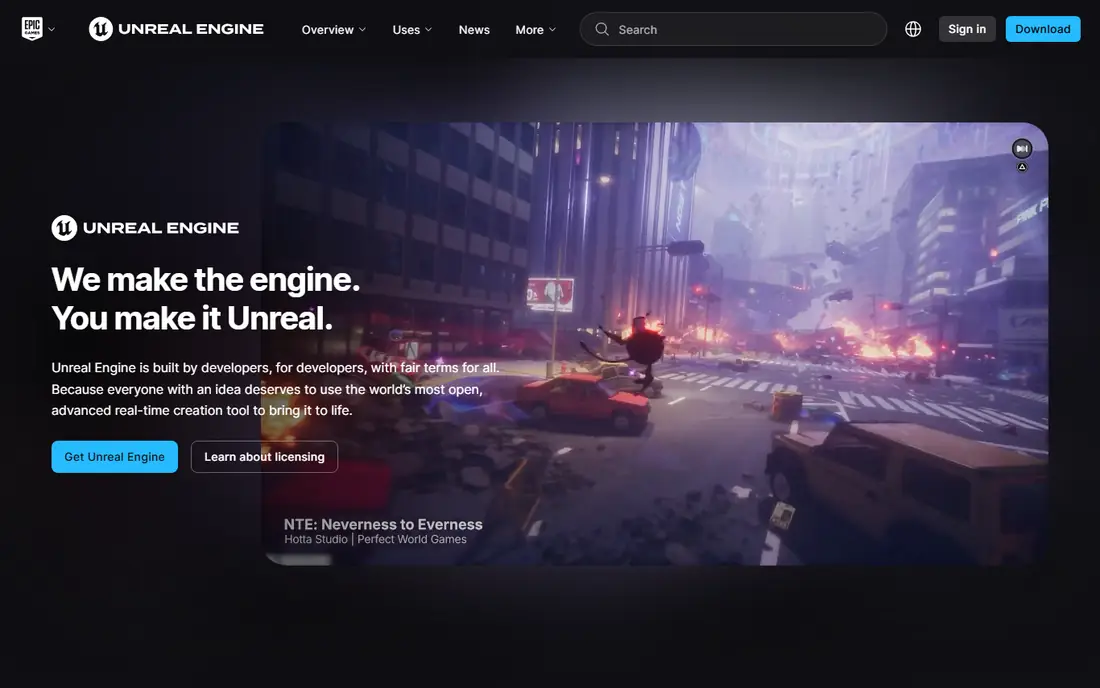This screenshot has width=1100, height=688.
Task: Open the More dropdown menu
Action: click(x=536, y=29)
